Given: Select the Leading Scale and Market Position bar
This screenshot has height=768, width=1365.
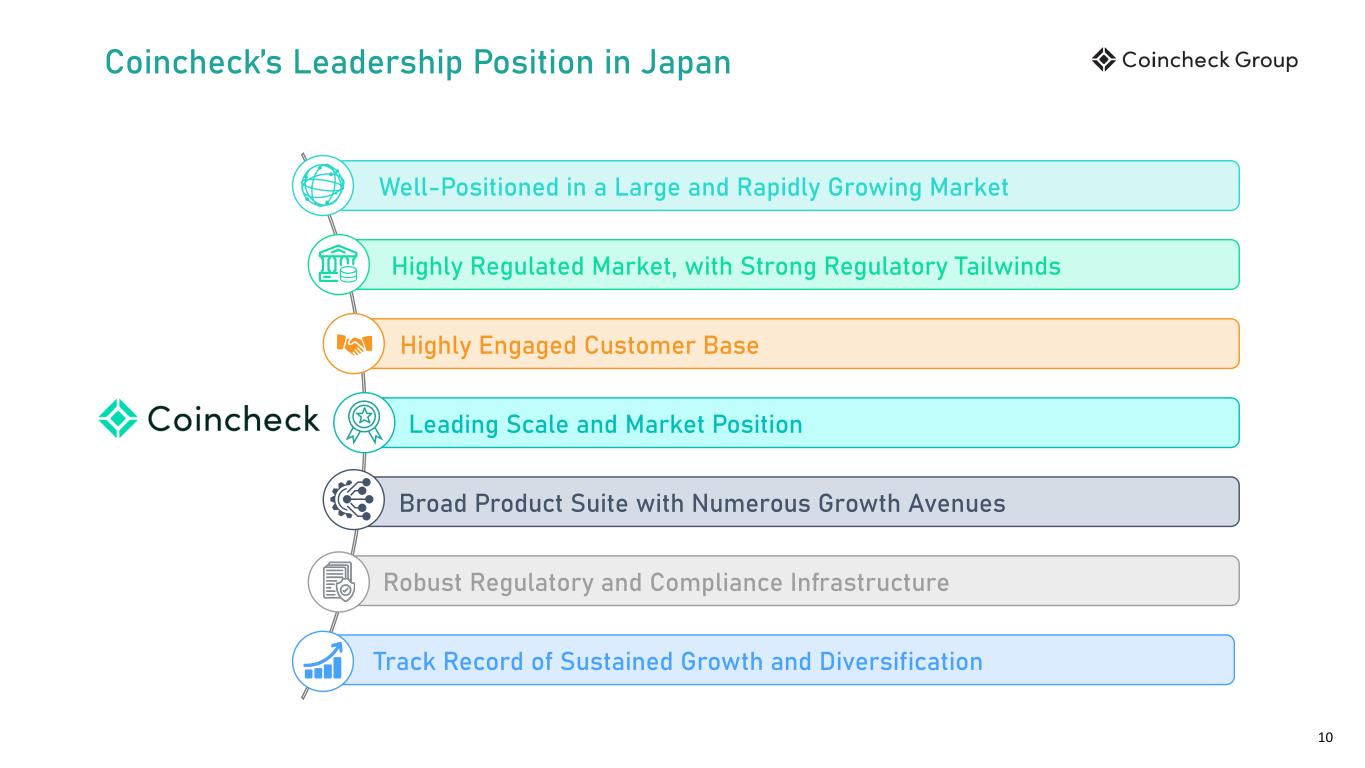Looking at the screenshot, I should (x=810, y=423).
